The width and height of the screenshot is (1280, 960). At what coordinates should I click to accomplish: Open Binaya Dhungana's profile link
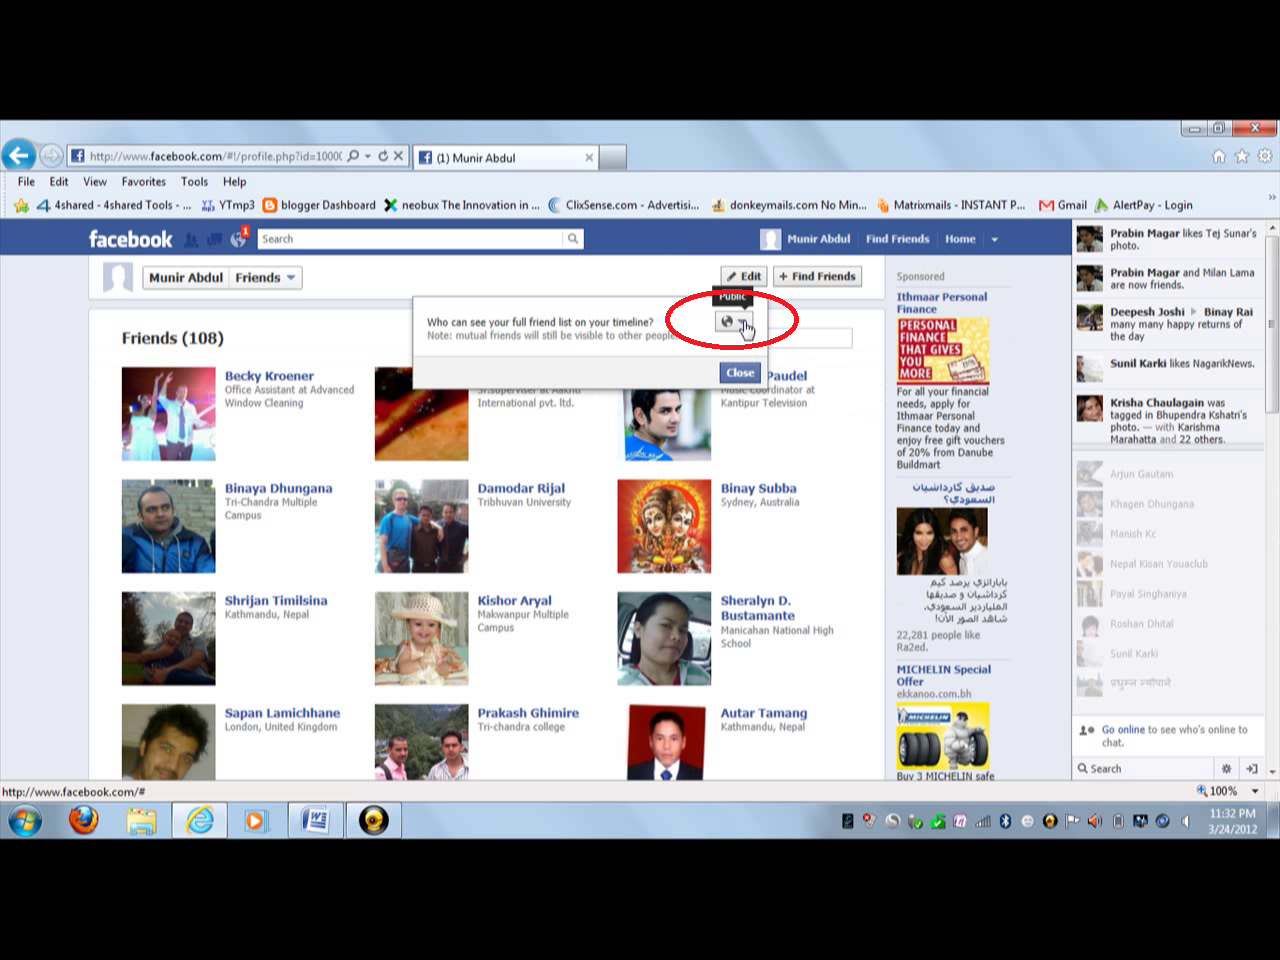pyautogui.click(x=278, y=488)
